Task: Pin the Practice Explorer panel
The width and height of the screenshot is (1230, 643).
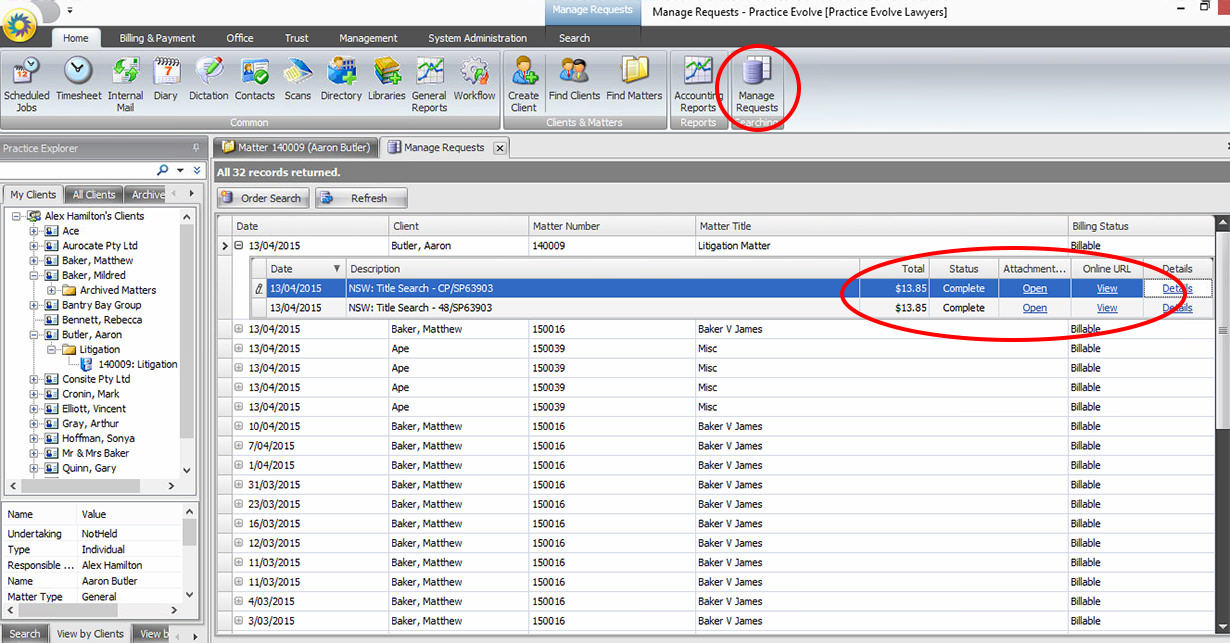Action: tap(196, 148)
